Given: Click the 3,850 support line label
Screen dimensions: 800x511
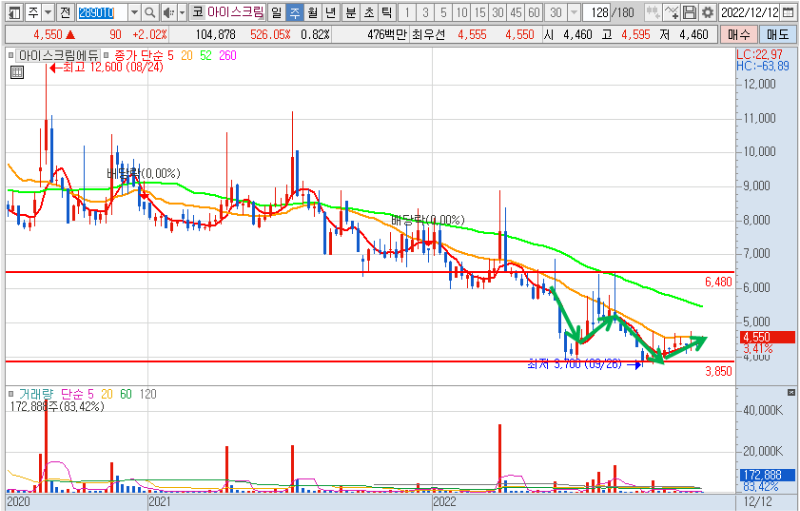Looking at the screenshot, I should [x=718, y=371].
